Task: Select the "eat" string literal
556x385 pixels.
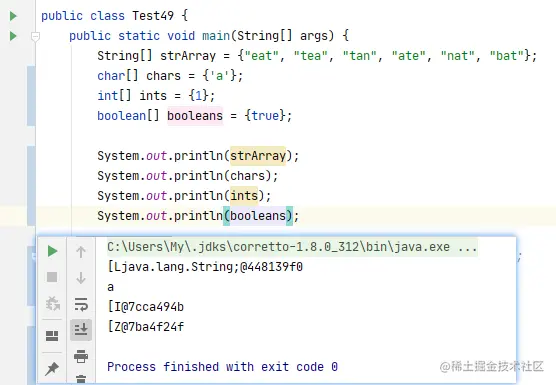Action: pos(262,56)
